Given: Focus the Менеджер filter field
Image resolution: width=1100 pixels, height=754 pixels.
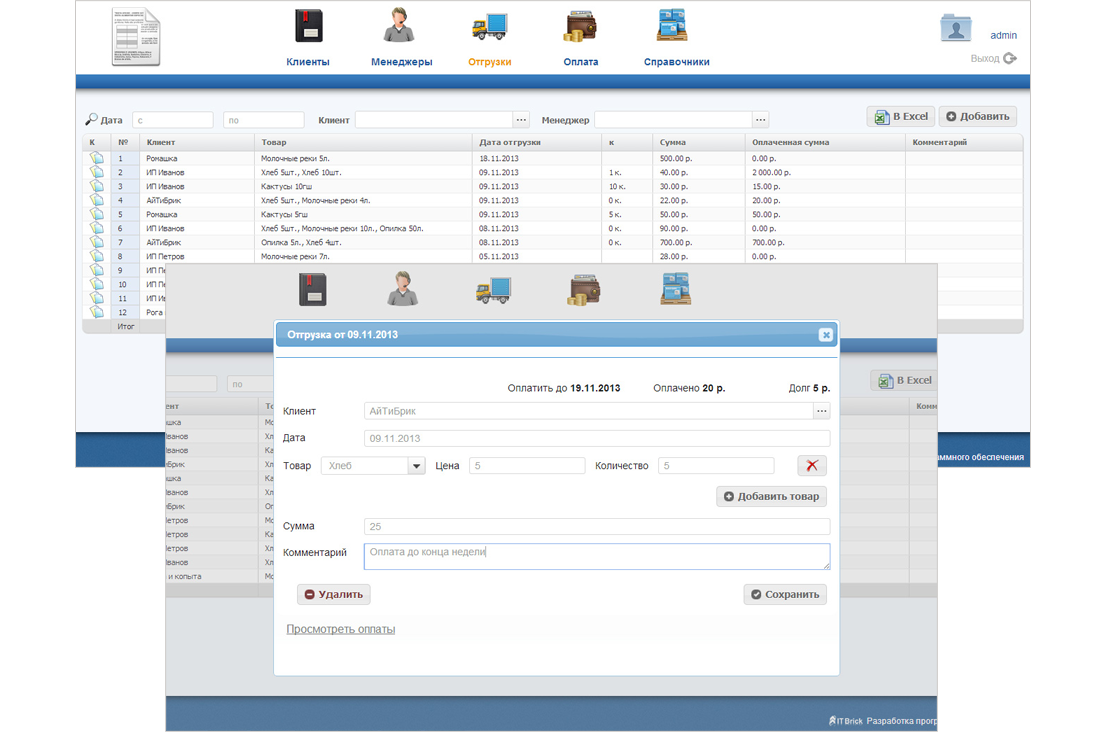Looking at the screenshot, I should point(673,120).
